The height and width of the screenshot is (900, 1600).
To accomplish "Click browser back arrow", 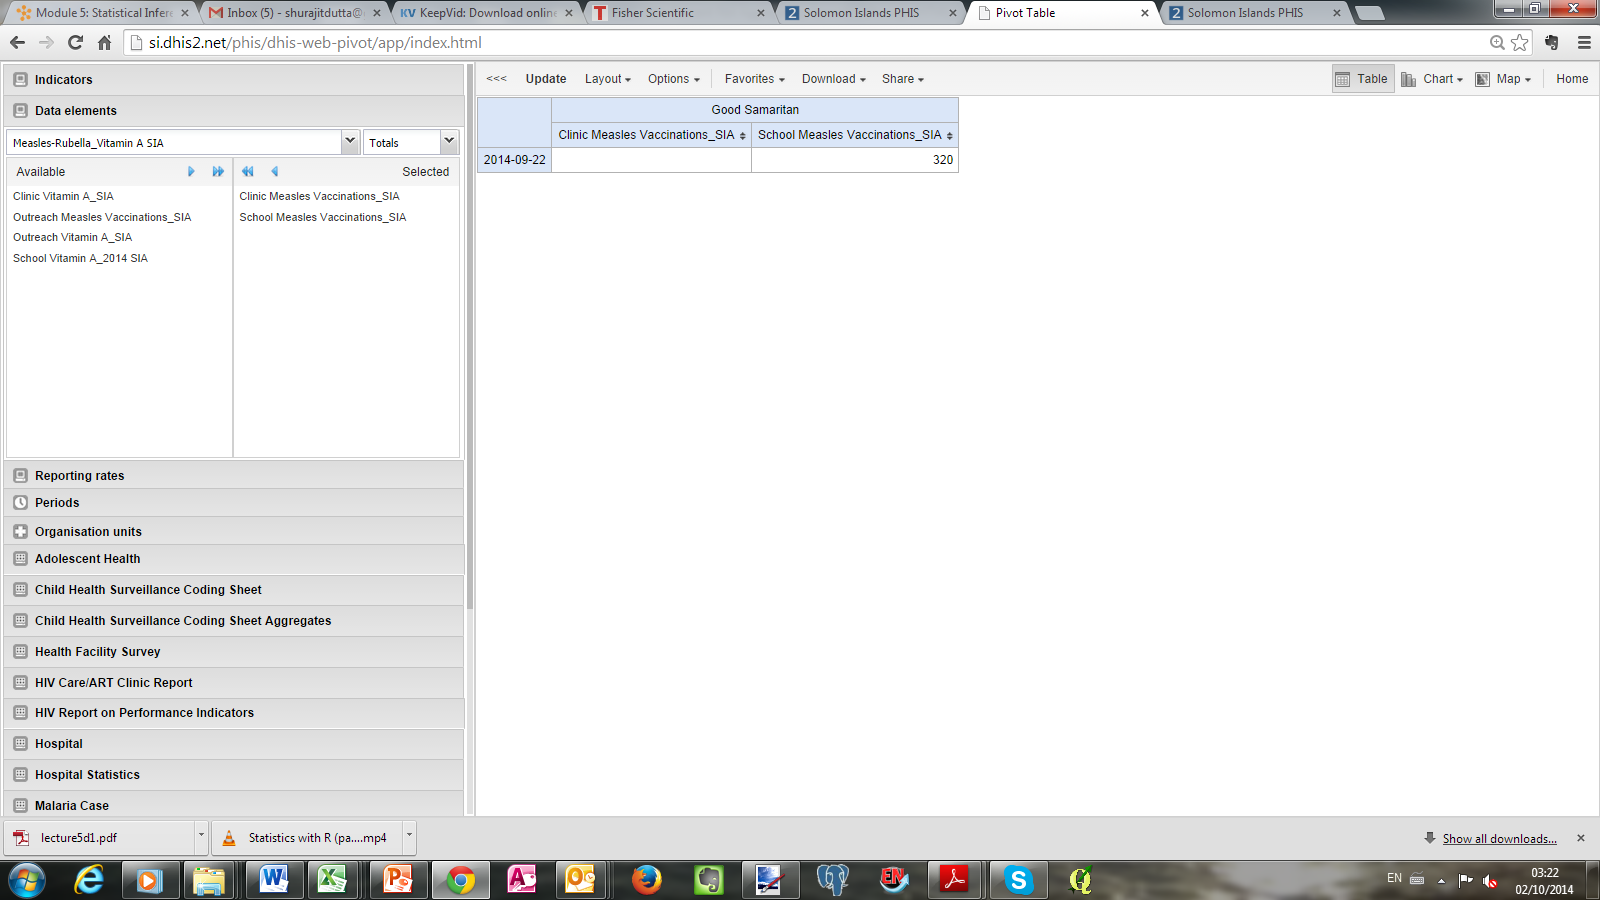I will pos(17,42).
